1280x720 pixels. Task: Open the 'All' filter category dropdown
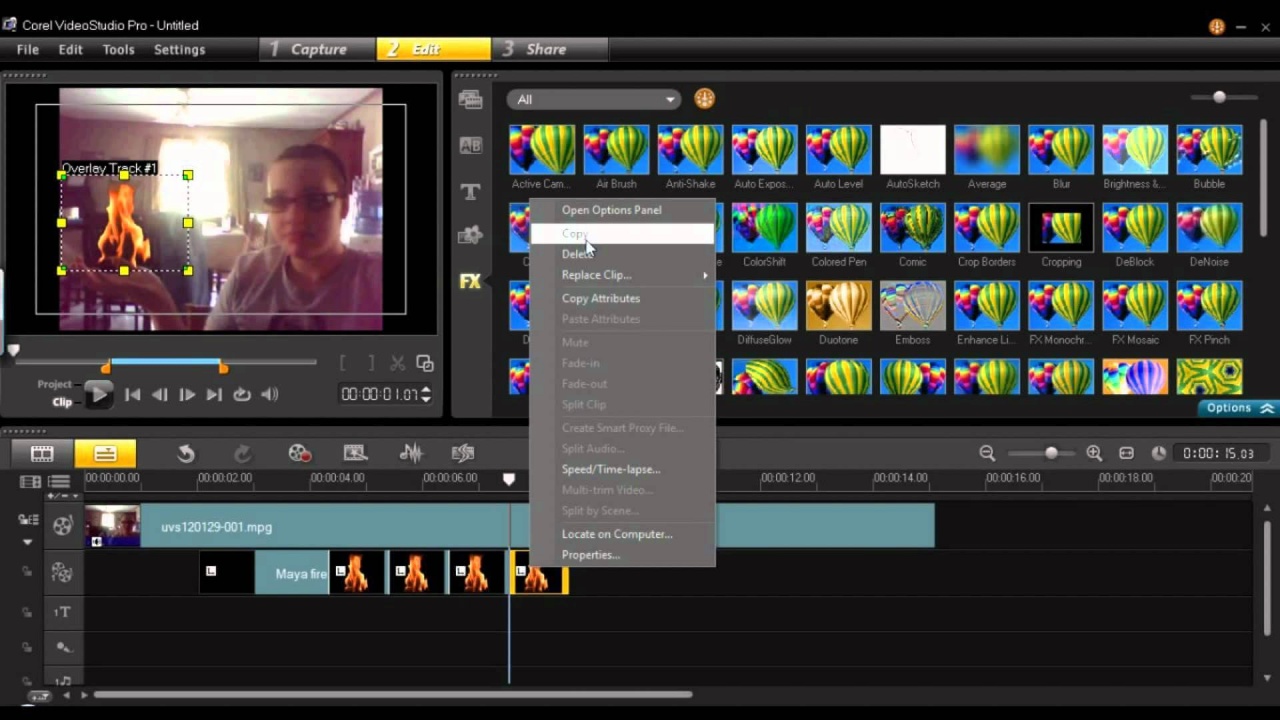tap(593, 99)
